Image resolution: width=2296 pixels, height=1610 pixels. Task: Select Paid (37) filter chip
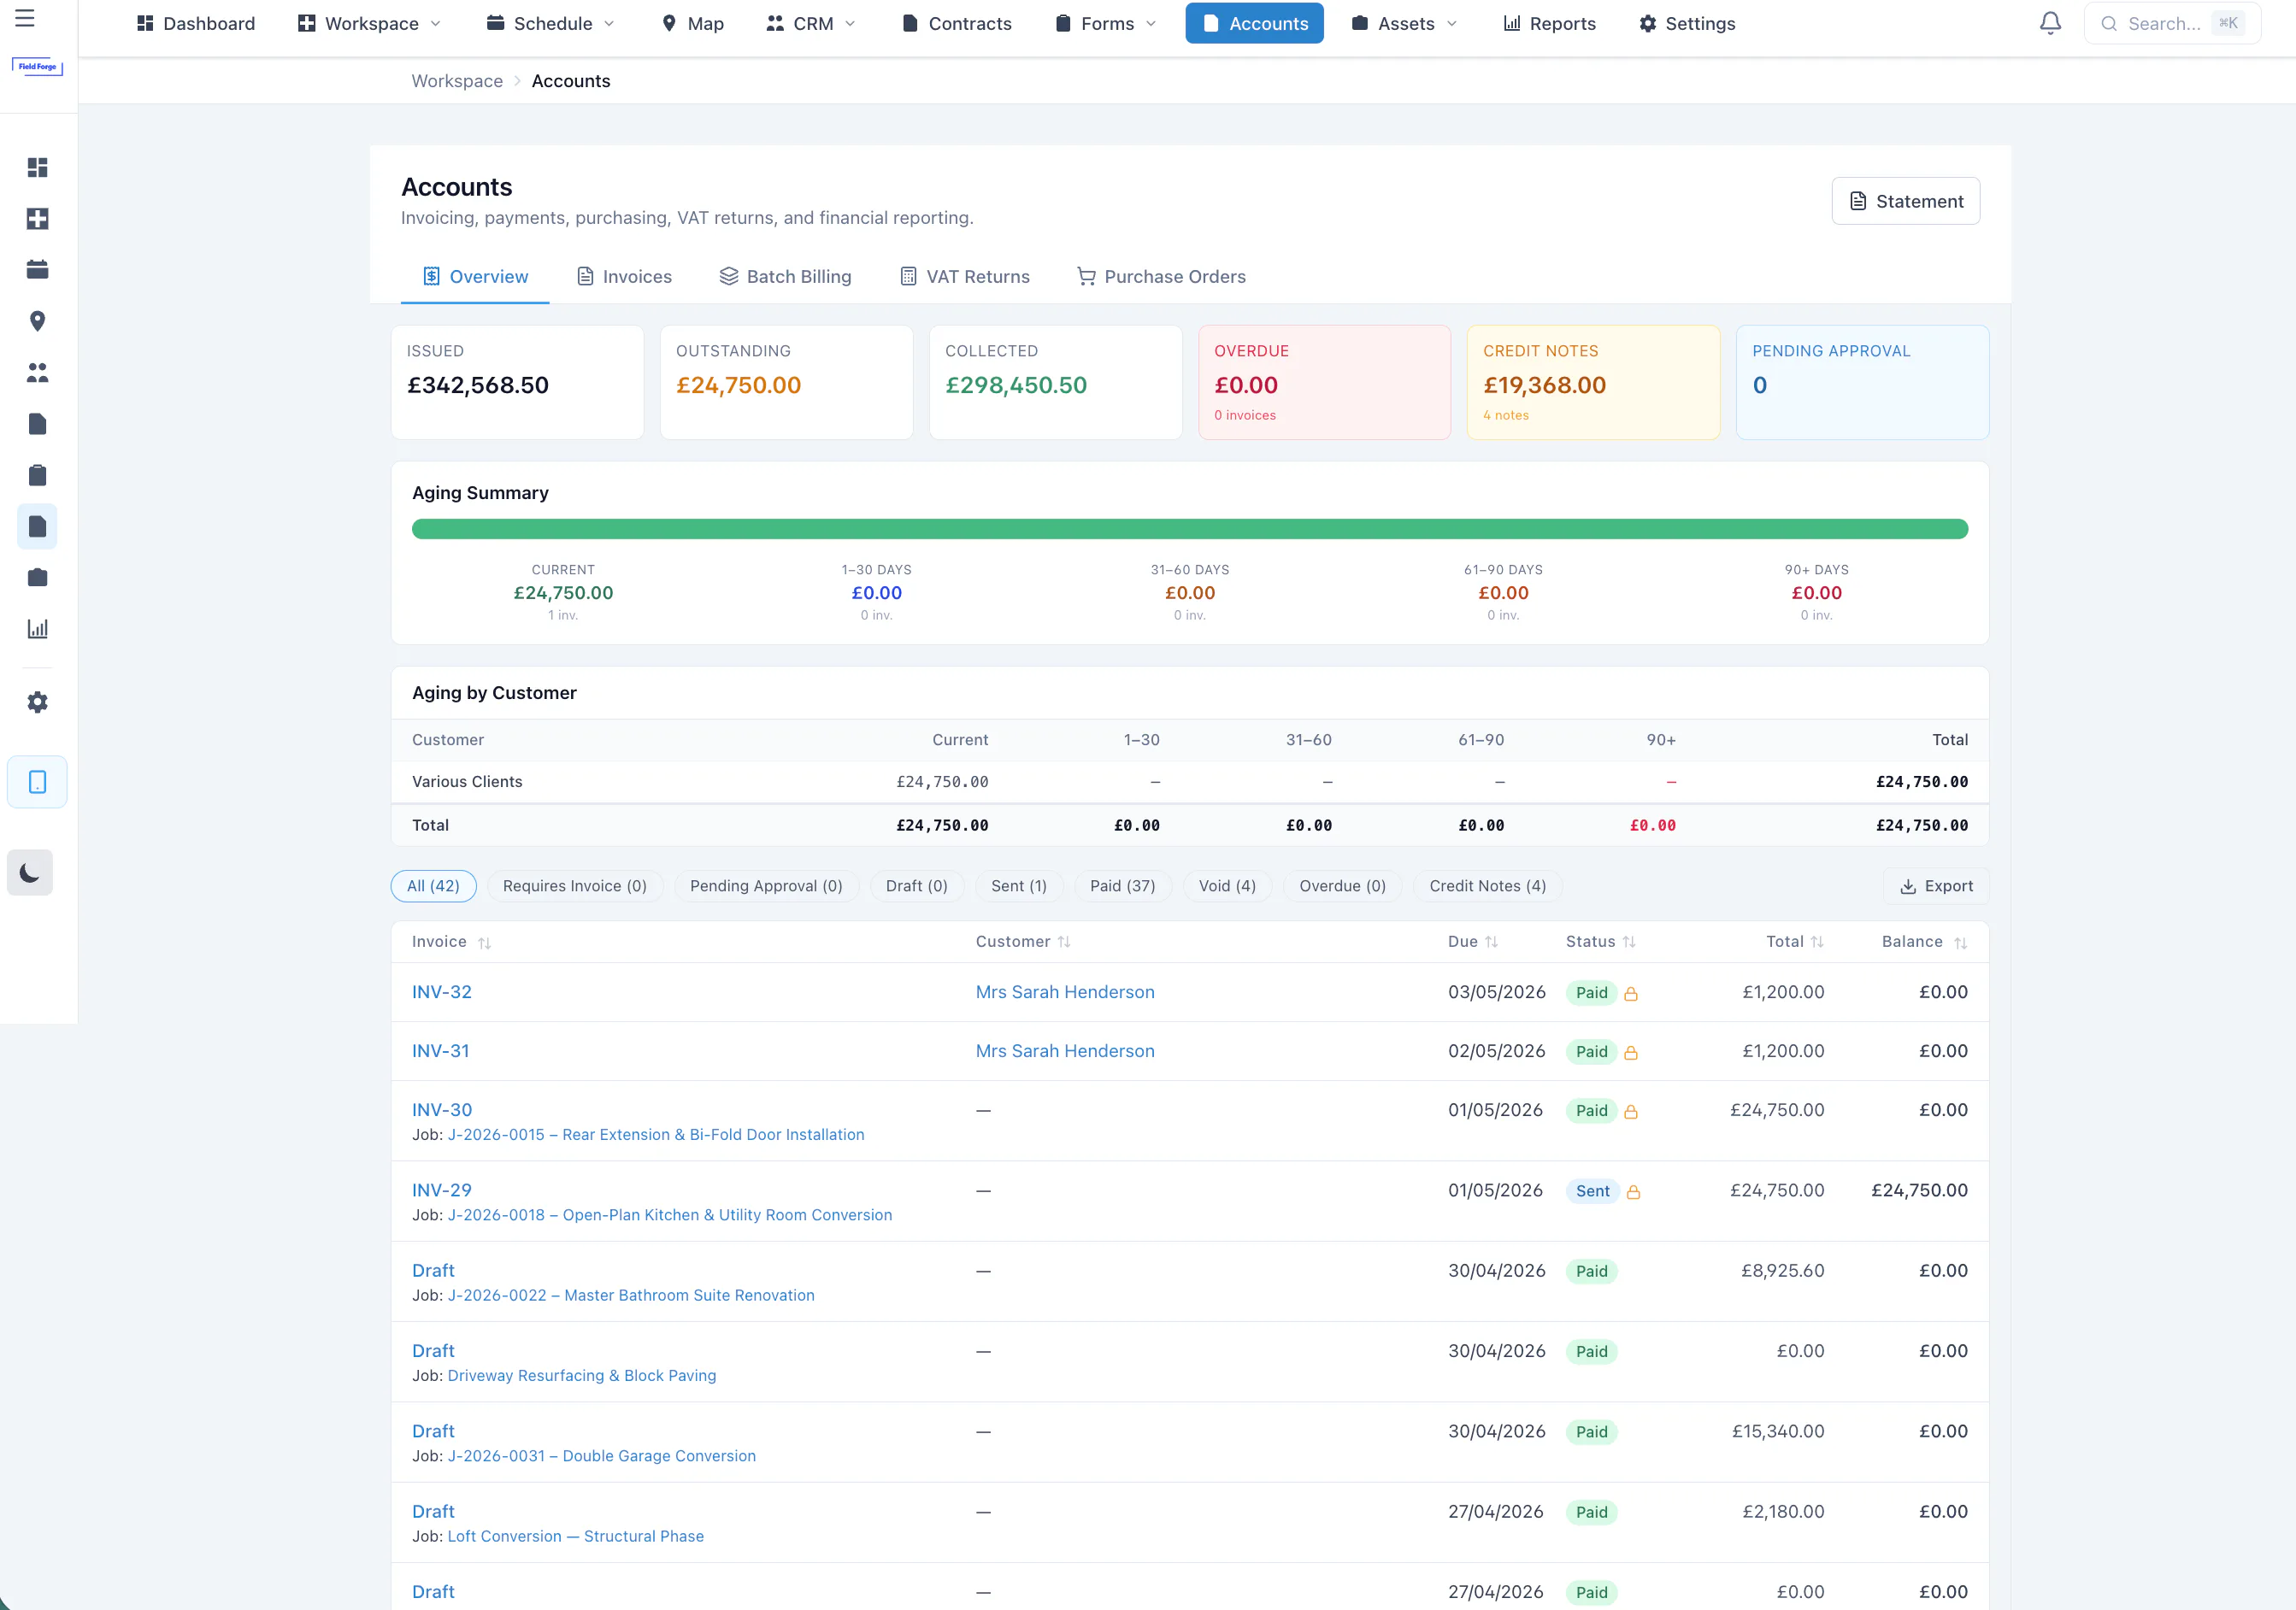(1122, 886)
